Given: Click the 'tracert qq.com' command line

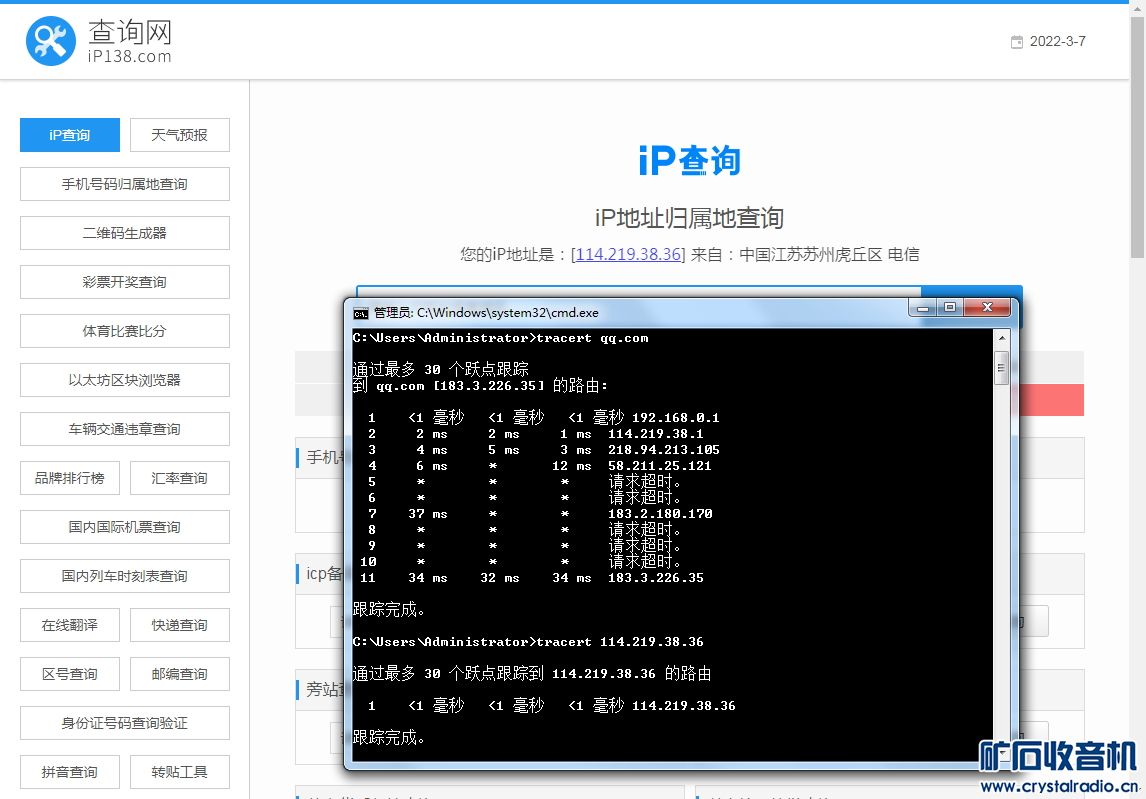Looking at the screenshot, I should (501, 338).
